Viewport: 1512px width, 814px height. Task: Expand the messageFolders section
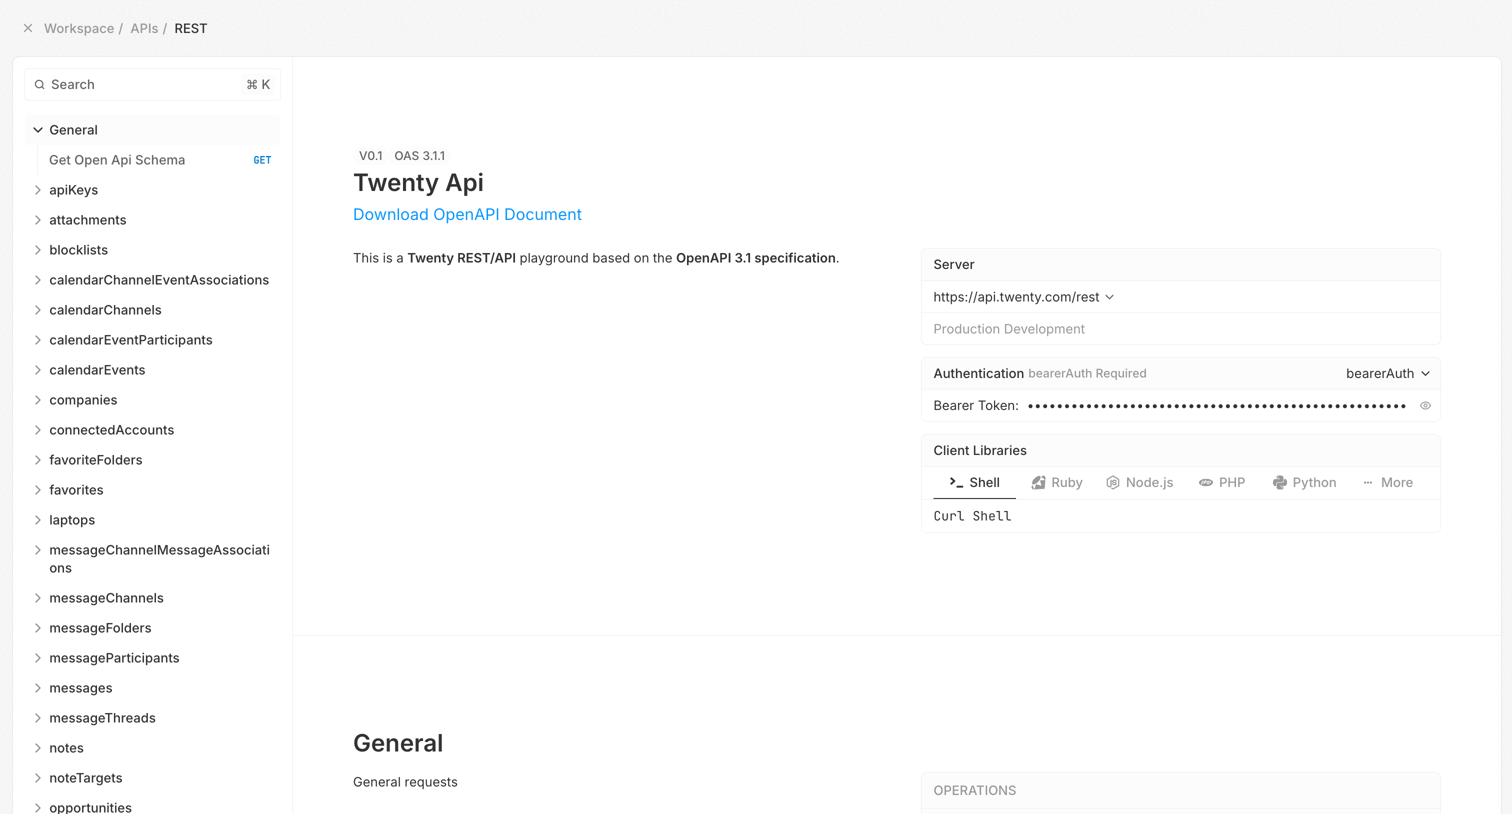[x=38, y=628]
